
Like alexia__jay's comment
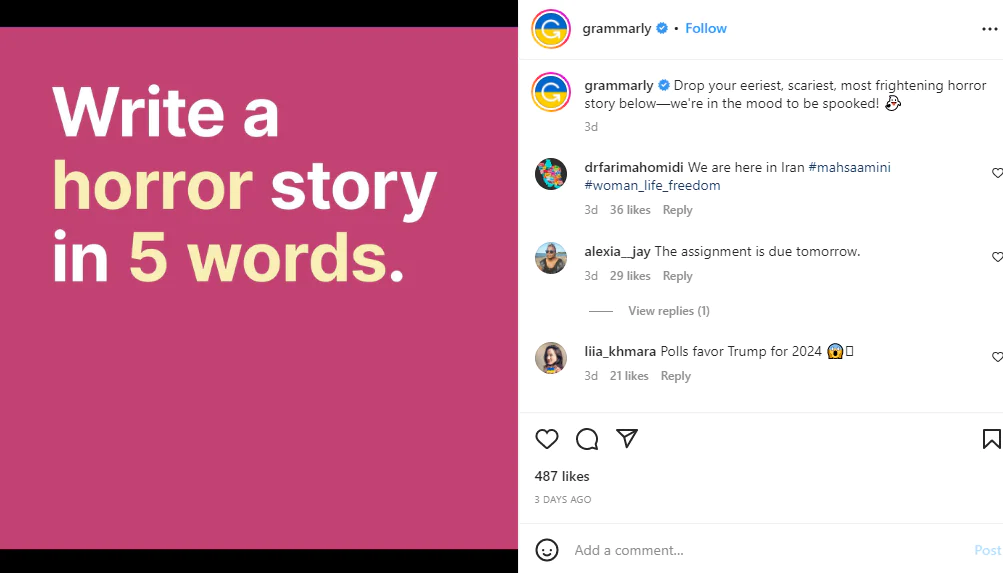(x=997, y=257)
